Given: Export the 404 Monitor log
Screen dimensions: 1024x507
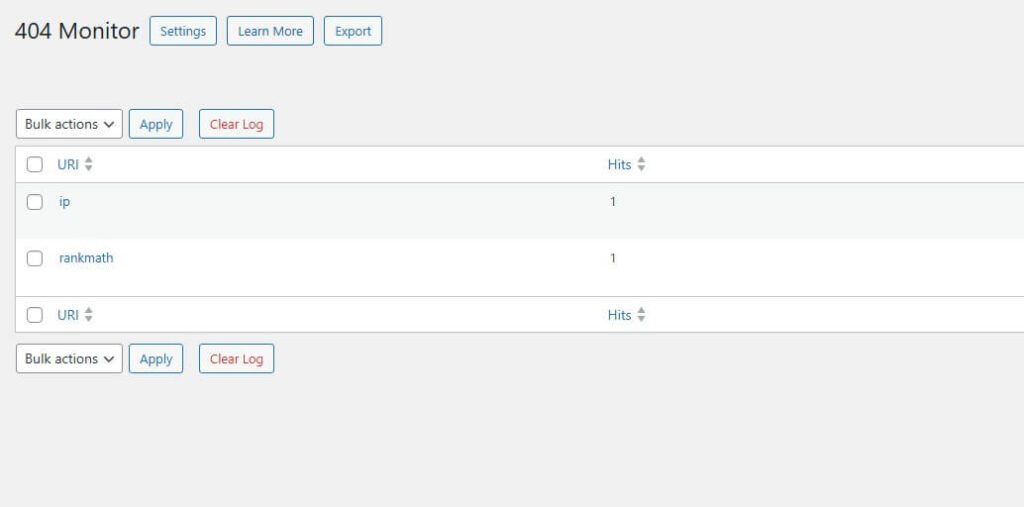Looking at the screenshot, I should tap(353, 31).
